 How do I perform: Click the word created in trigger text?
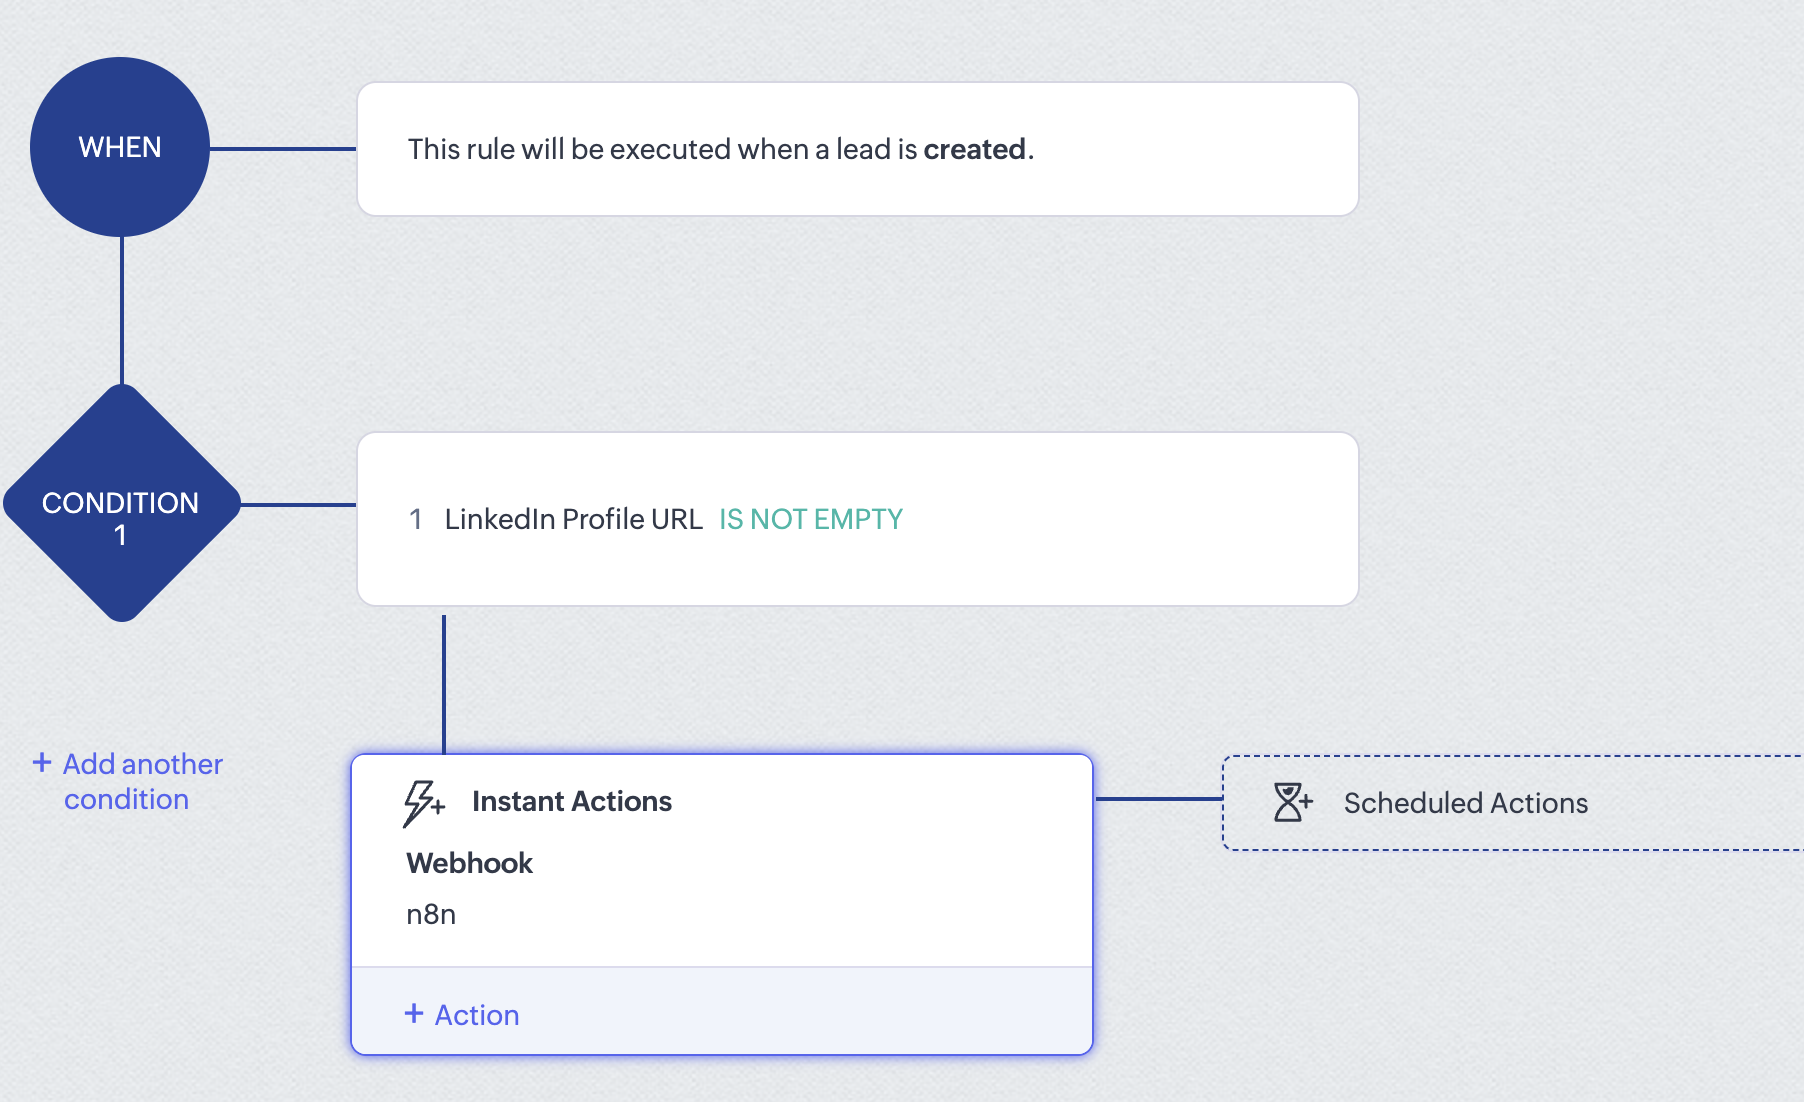[974, 149]
